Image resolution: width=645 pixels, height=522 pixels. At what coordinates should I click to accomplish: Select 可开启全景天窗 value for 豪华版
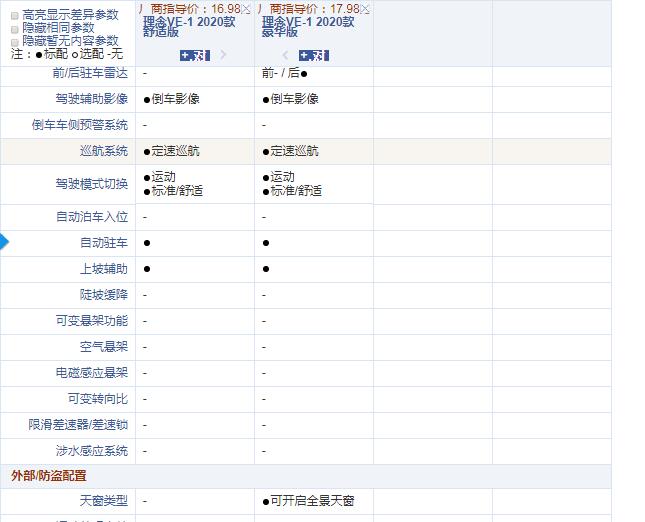pos(308,501)
